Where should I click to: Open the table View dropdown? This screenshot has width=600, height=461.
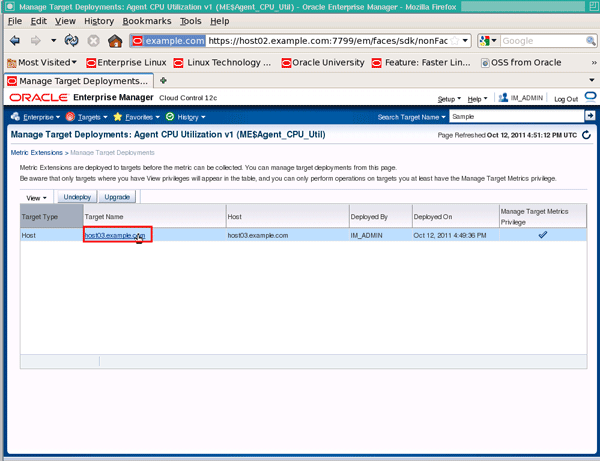(36, 198)
